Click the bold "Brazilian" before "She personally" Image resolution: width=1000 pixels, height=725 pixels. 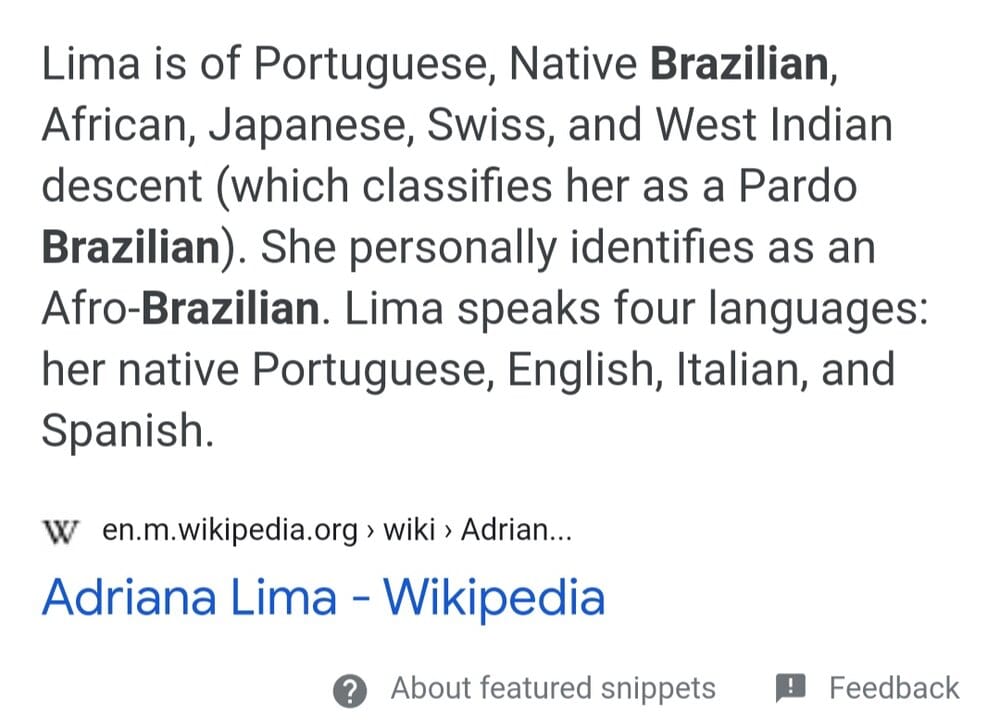130,248
